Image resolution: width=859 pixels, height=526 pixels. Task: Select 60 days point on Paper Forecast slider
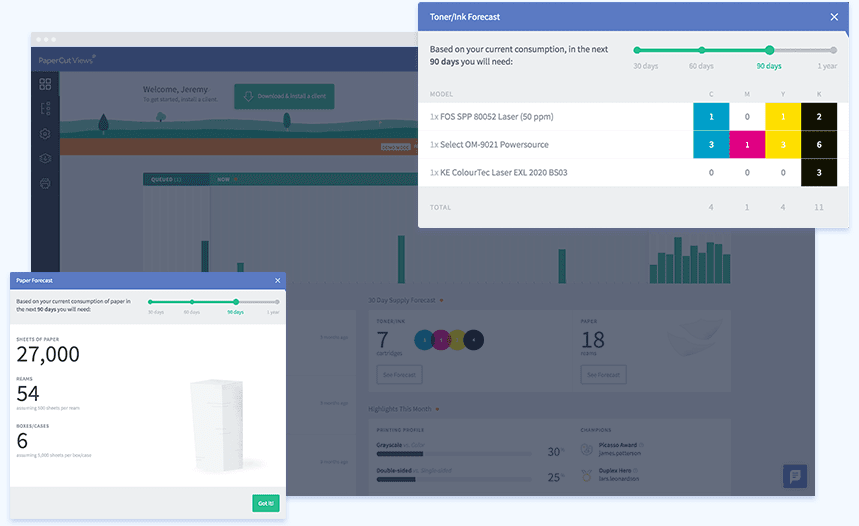[x=192, y=302]
